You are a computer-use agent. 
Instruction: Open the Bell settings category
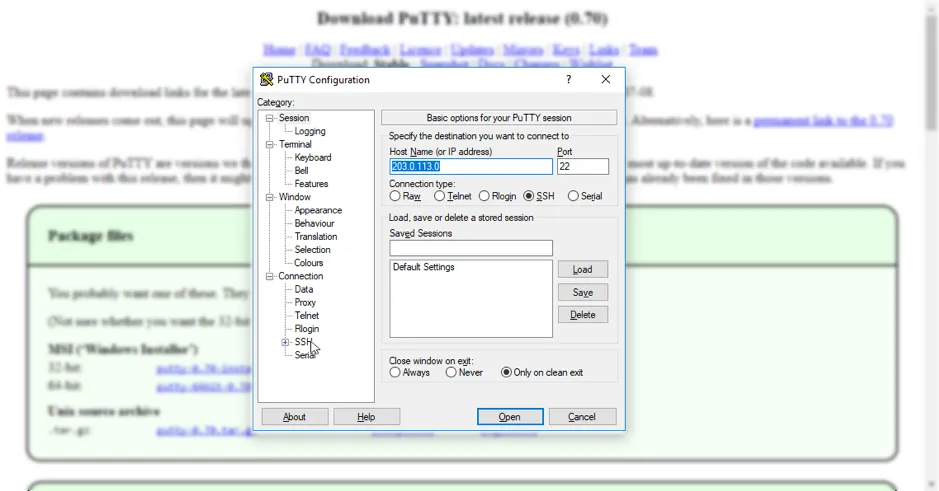(x=301, y=171)
